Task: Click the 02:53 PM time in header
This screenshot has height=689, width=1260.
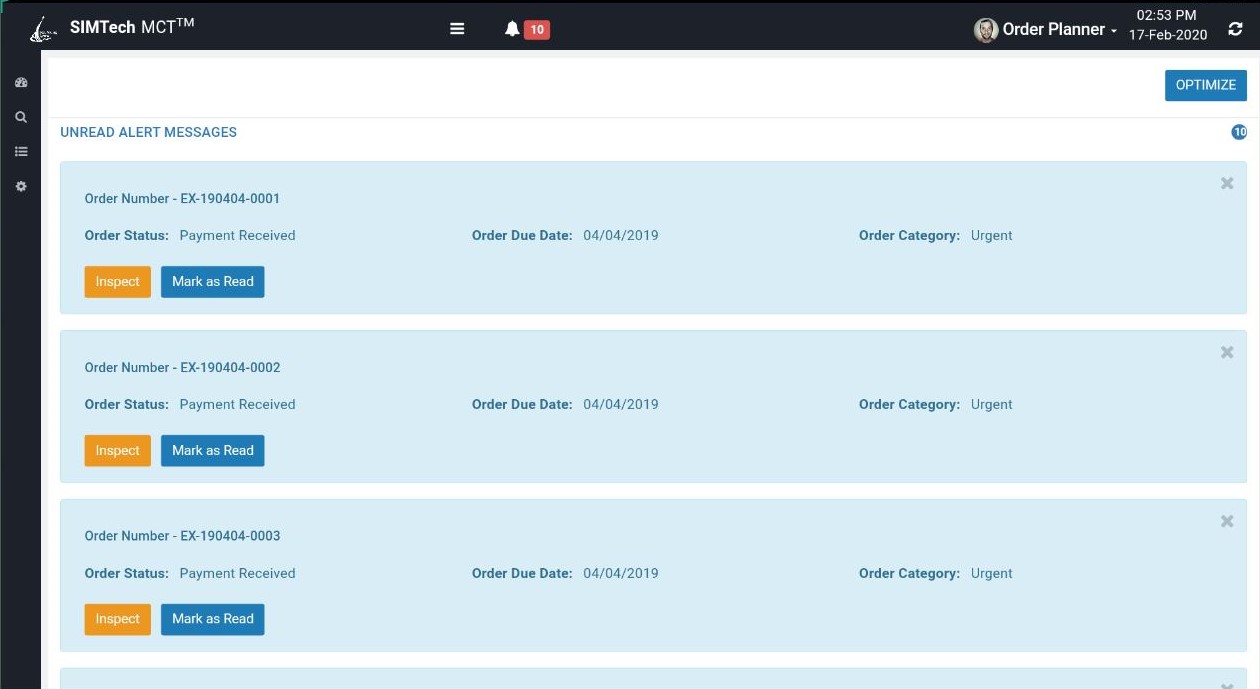Action: coord(1167,16)
